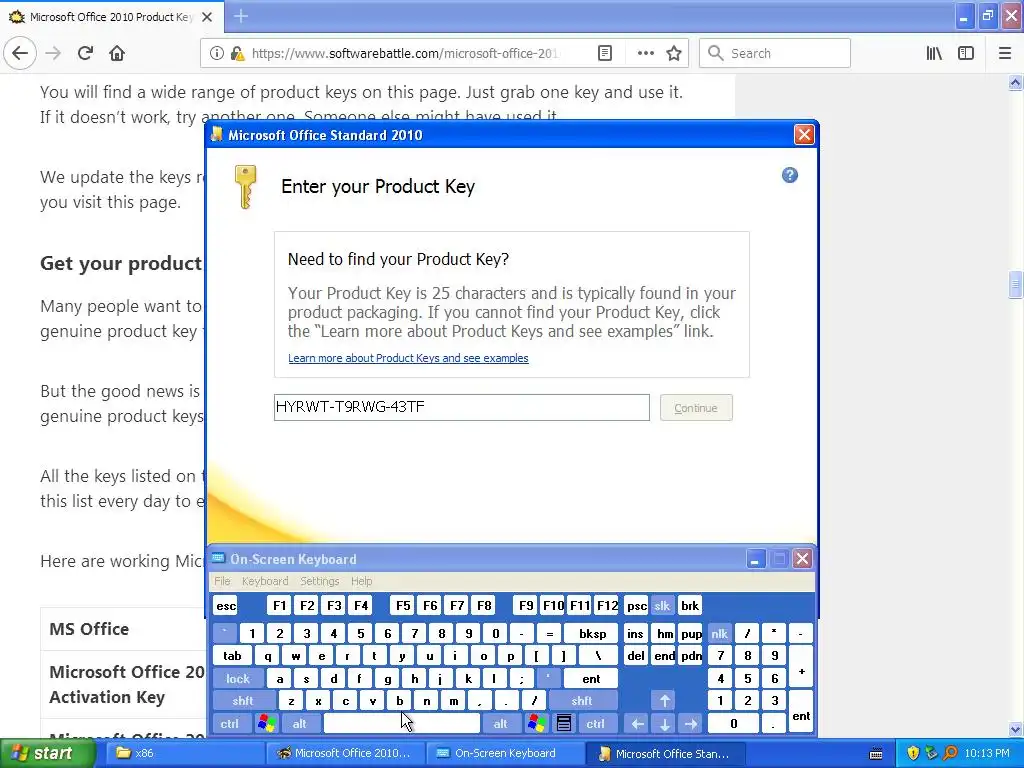1024x768 pixels.
Task: Toggle the left shft key
Action: tap(243, 701)
